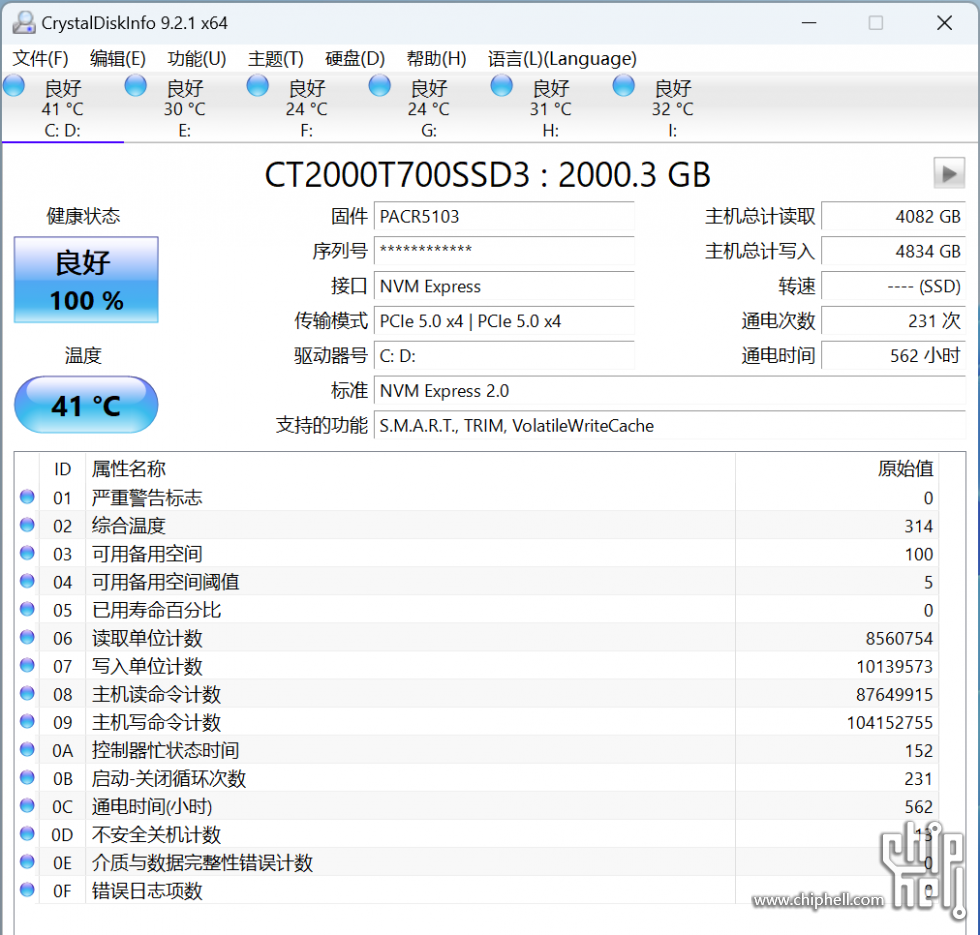Click the raw value 10139573

point(894,666)
